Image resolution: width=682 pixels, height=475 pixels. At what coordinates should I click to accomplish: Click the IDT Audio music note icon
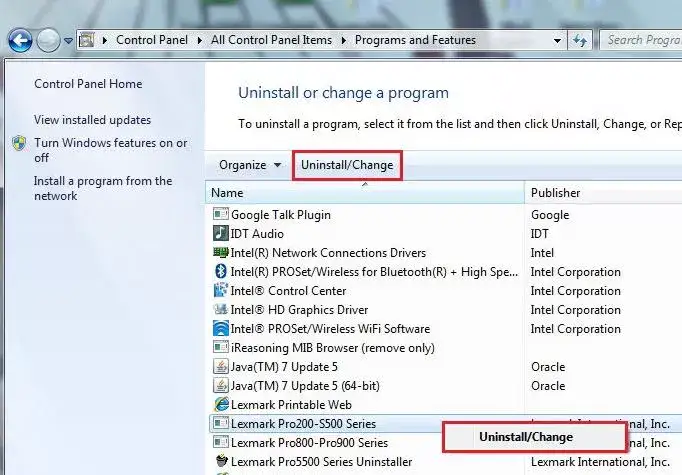coord(221,233)
